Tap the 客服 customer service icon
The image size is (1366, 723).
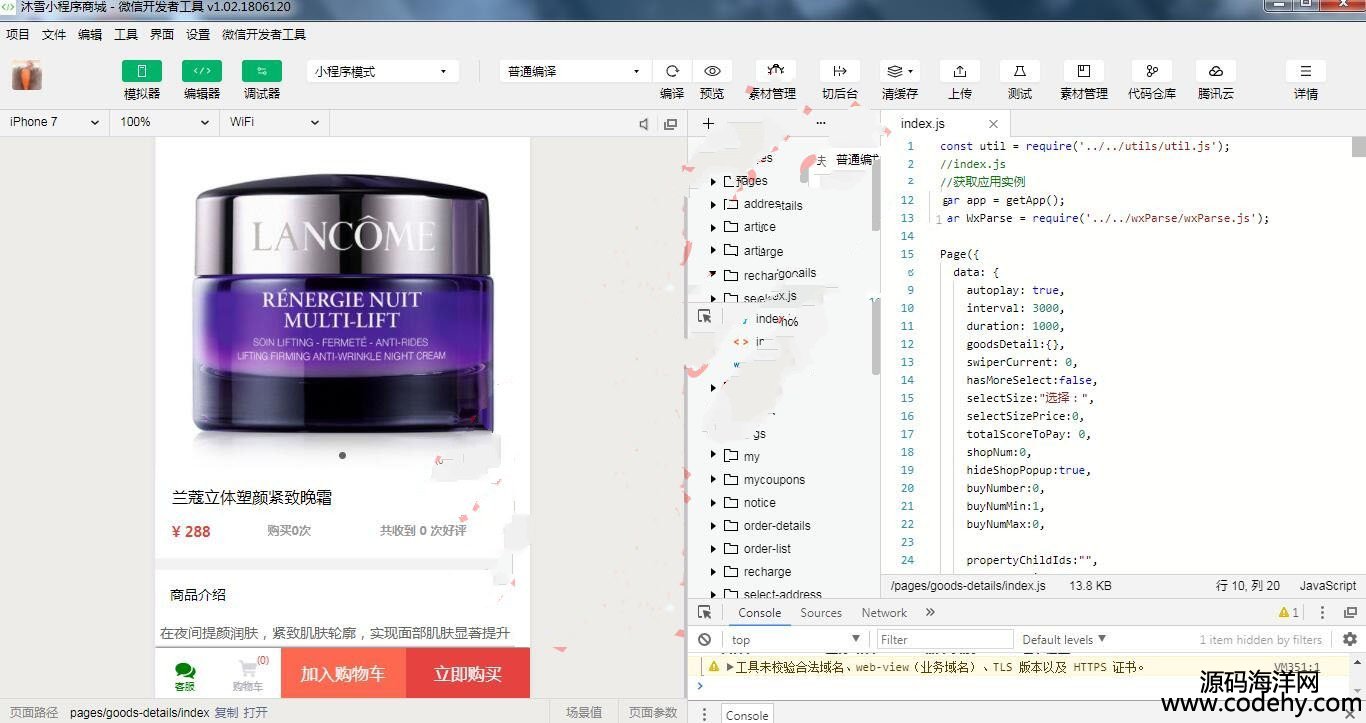tap(185, 676)
